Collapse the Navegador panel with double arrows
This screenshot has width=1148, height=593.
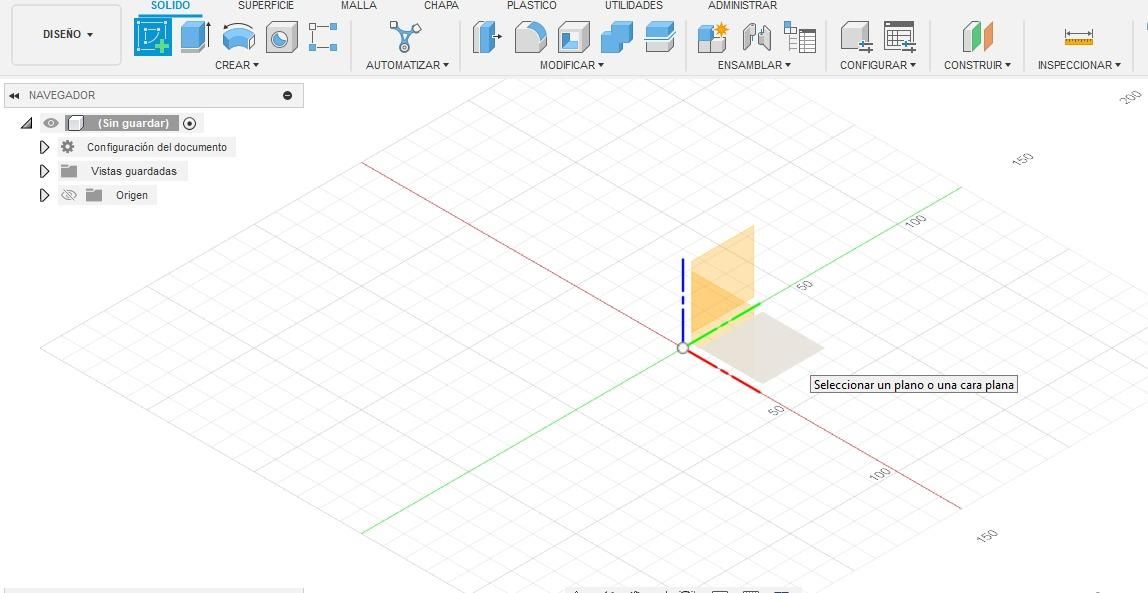click(x=15, y=95)
